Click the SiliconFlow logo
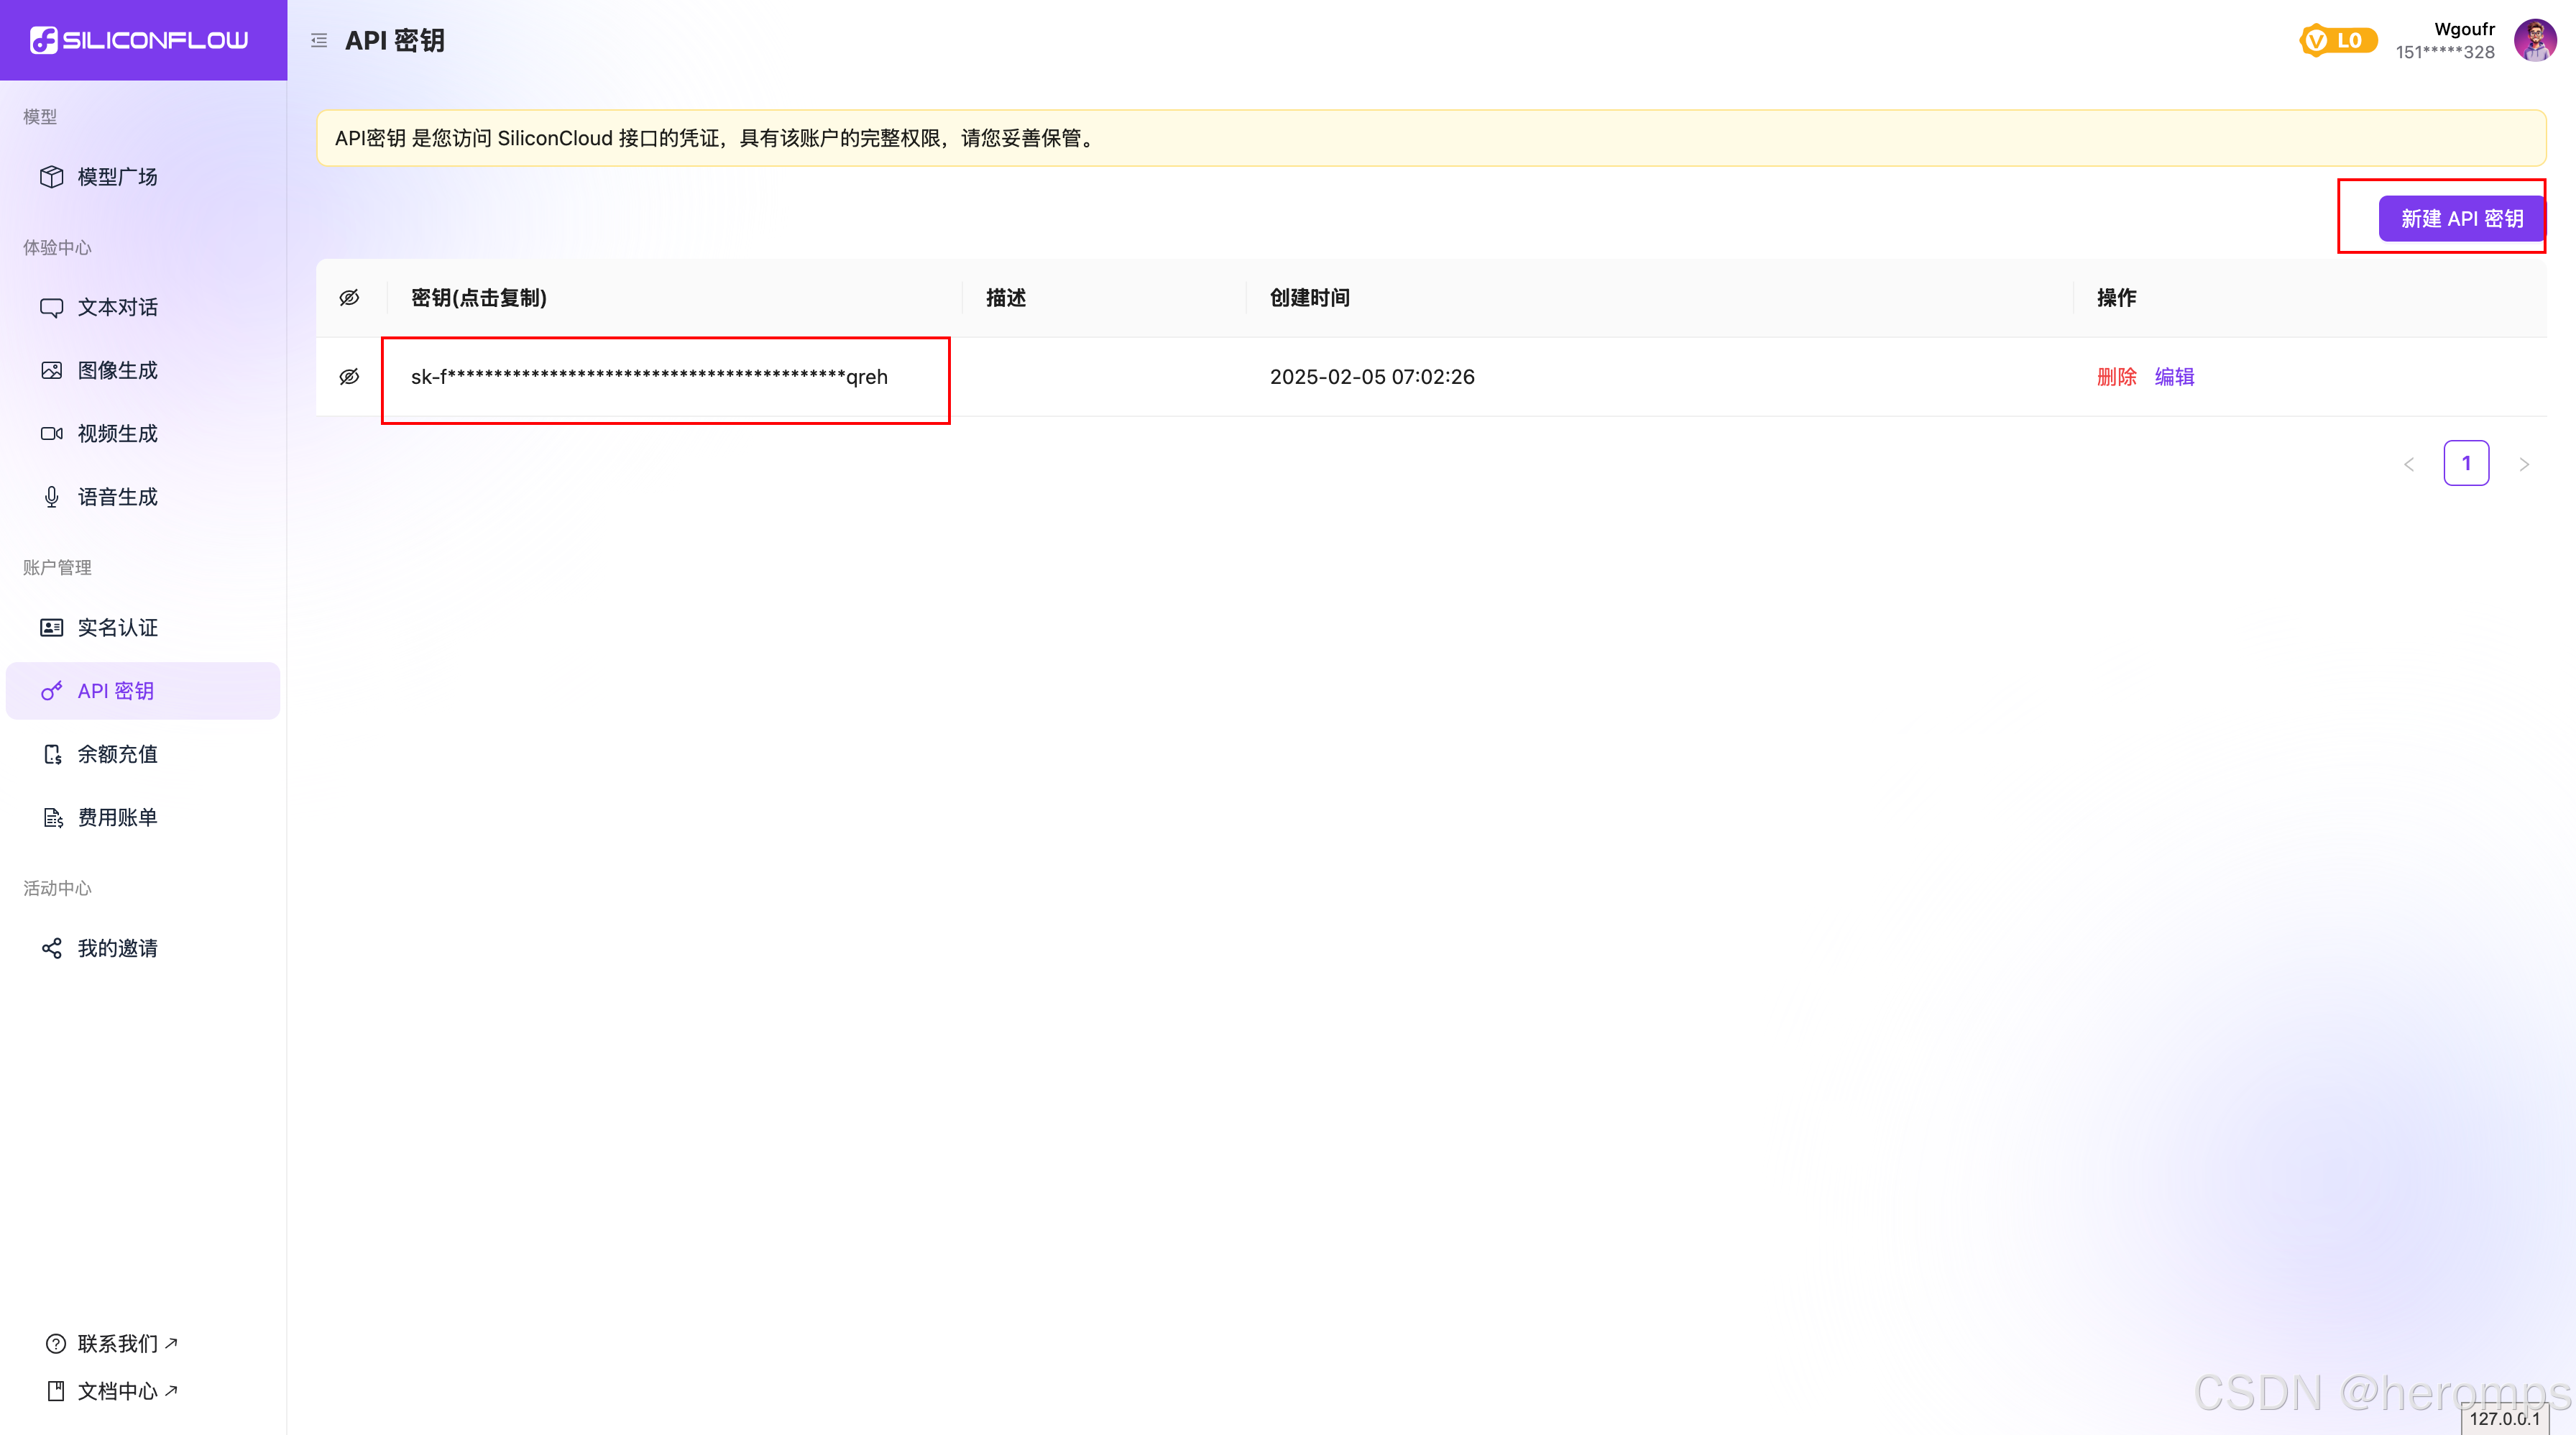The image size is (2576, 1435). (x=140, y=40)
